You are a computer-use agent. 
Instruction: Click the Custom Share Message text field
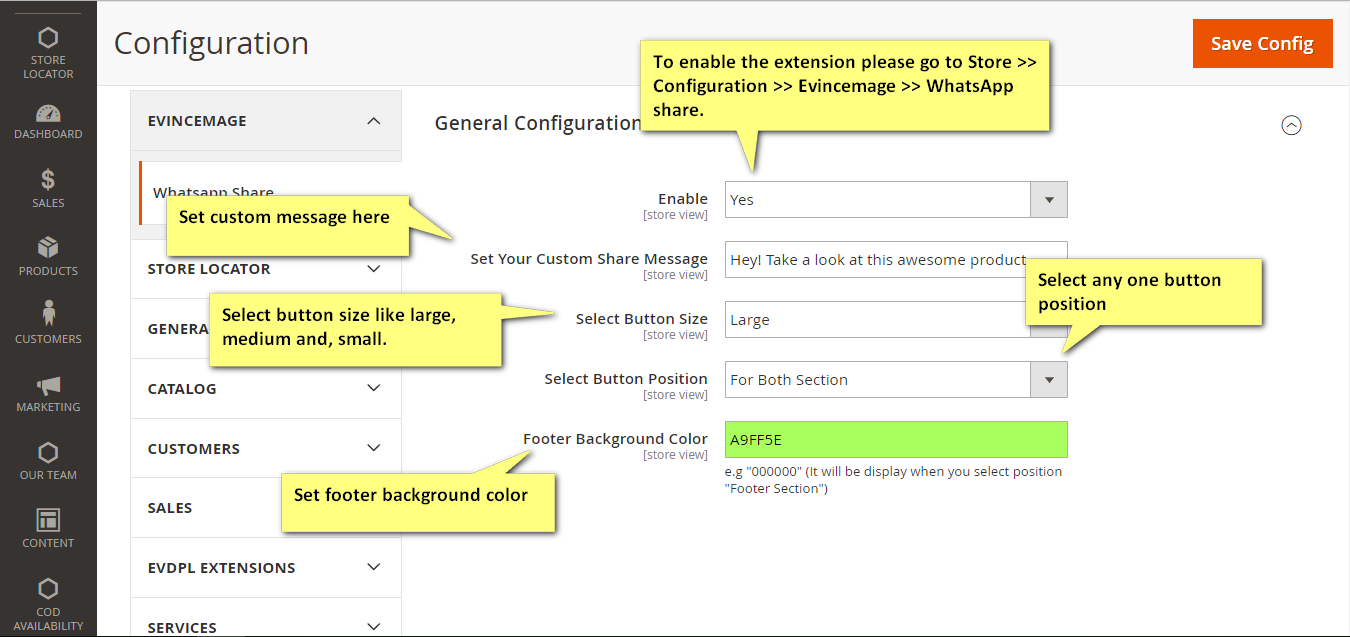[x=896, y=259]
